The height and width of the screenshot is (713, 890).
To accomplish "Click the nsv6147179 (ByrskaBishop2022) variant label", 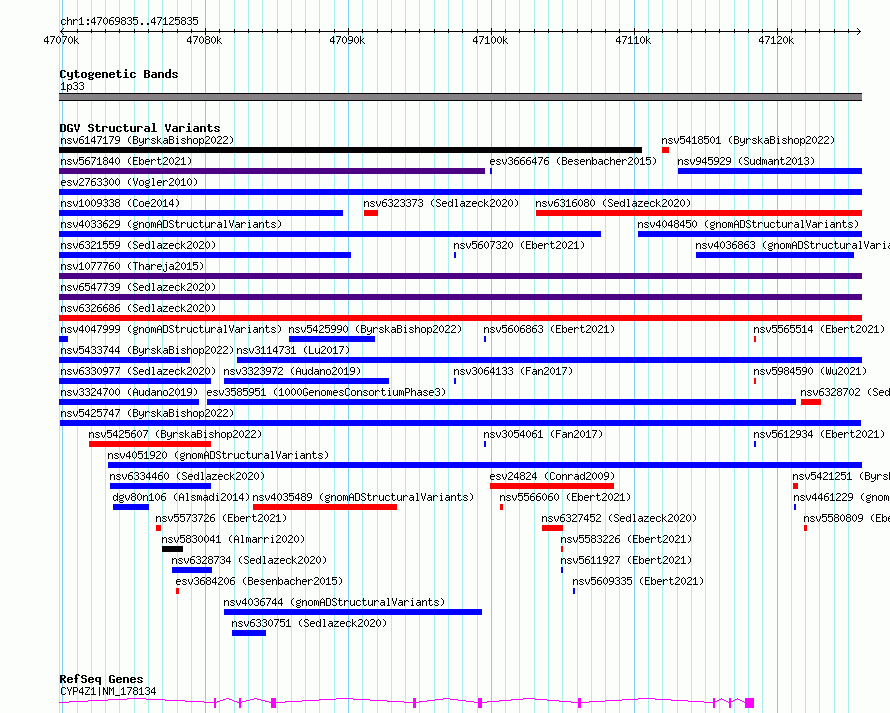I will coord(147,140).
